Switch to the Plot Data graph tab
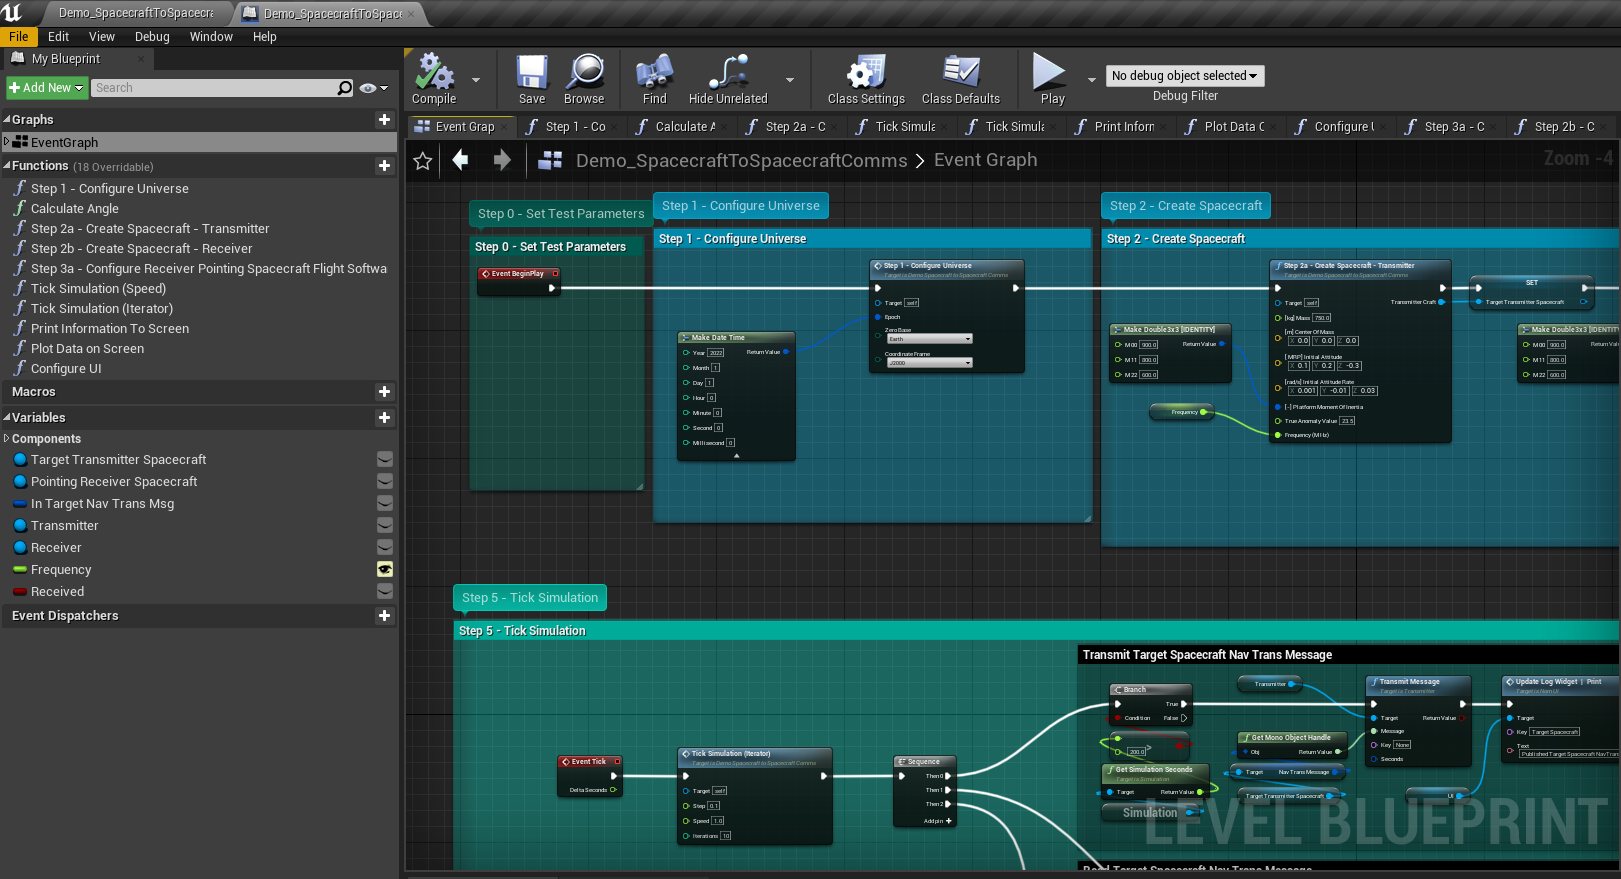The height and width of the screenshot is (879, 1621). (x=1232, y=126)
